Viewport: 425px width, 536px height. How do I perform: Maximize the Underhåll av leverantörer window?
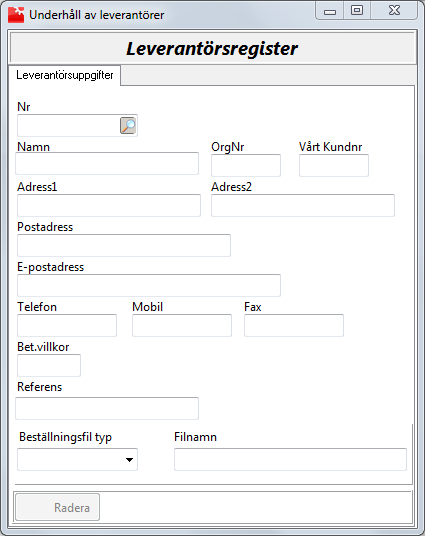click(x=357, y=10)
